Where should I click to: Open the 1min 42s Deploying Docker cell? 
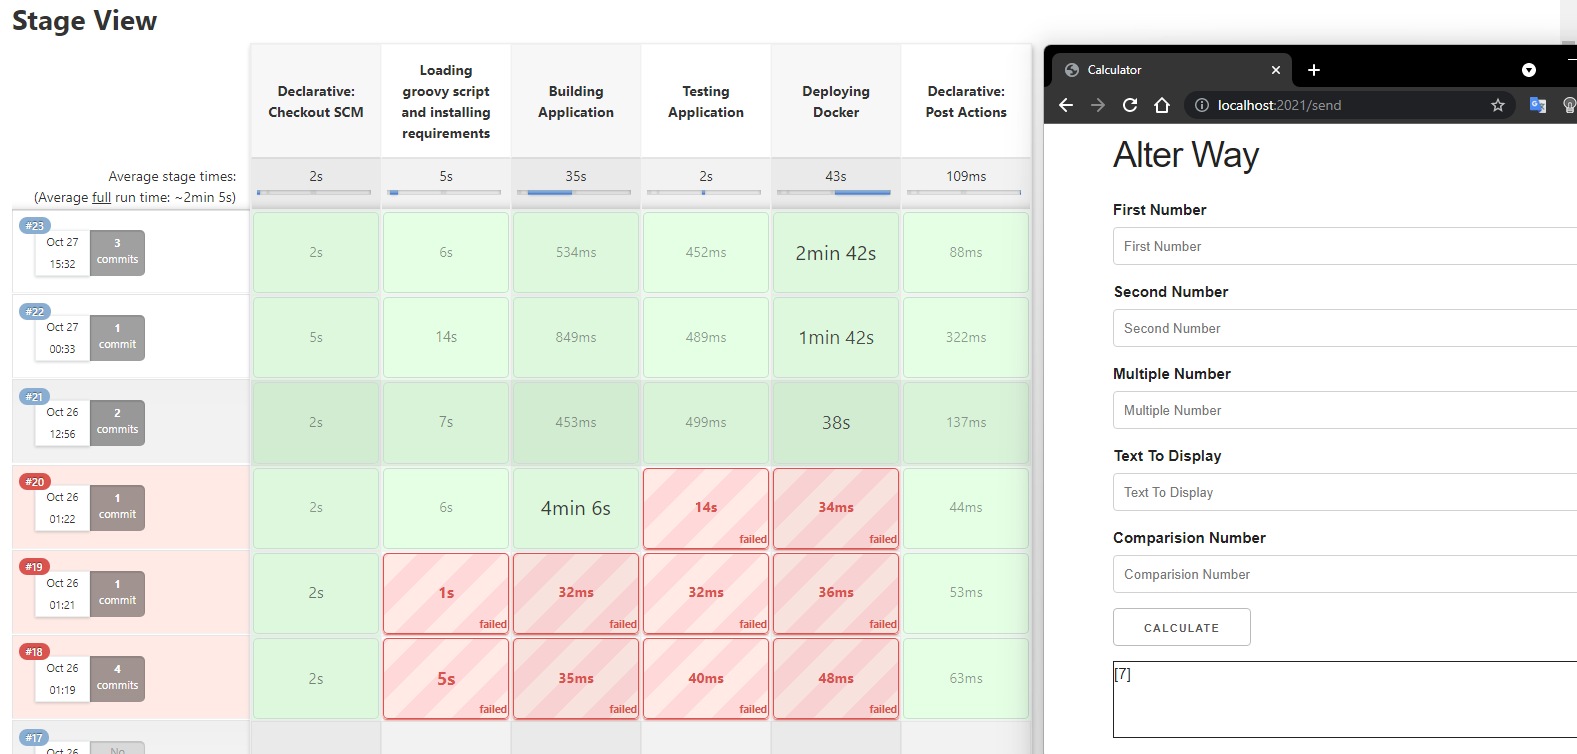tap(836, 338)
